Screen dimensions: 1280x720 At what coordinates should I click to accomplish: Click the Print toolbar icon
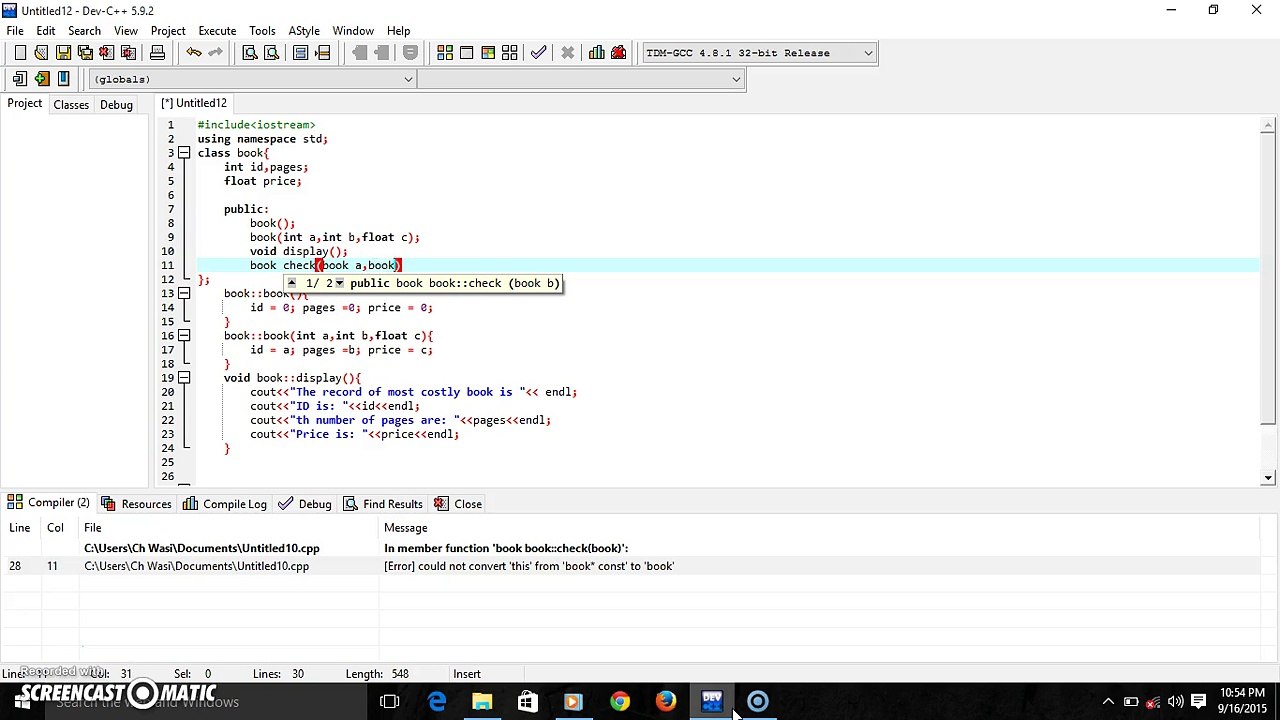pyautogui.click(x=157, y=53)
